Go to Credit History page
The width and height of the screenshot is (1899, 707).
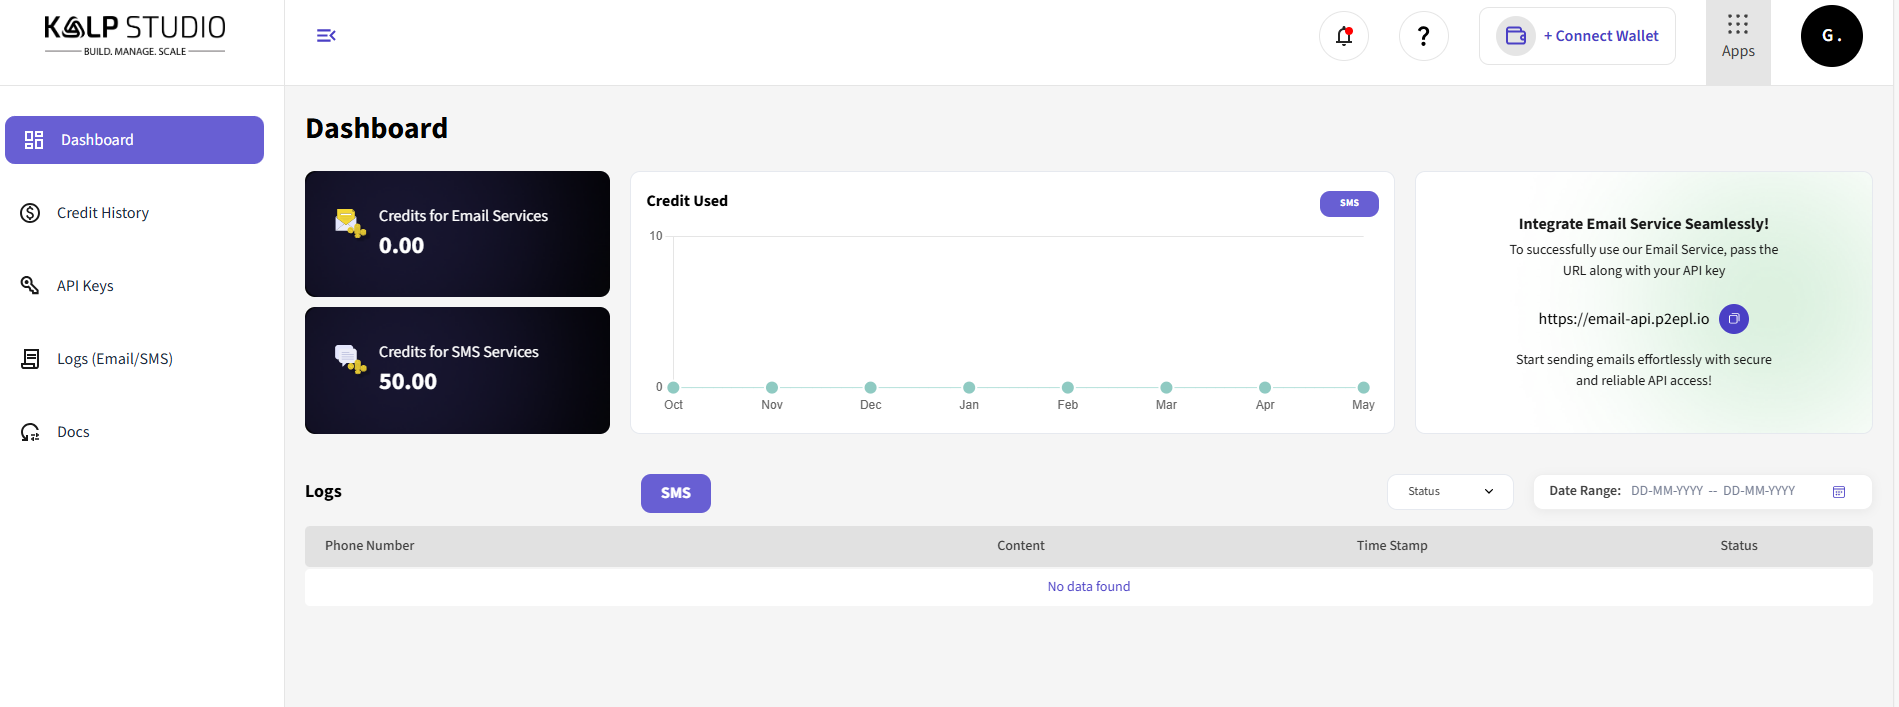point(102,213)
